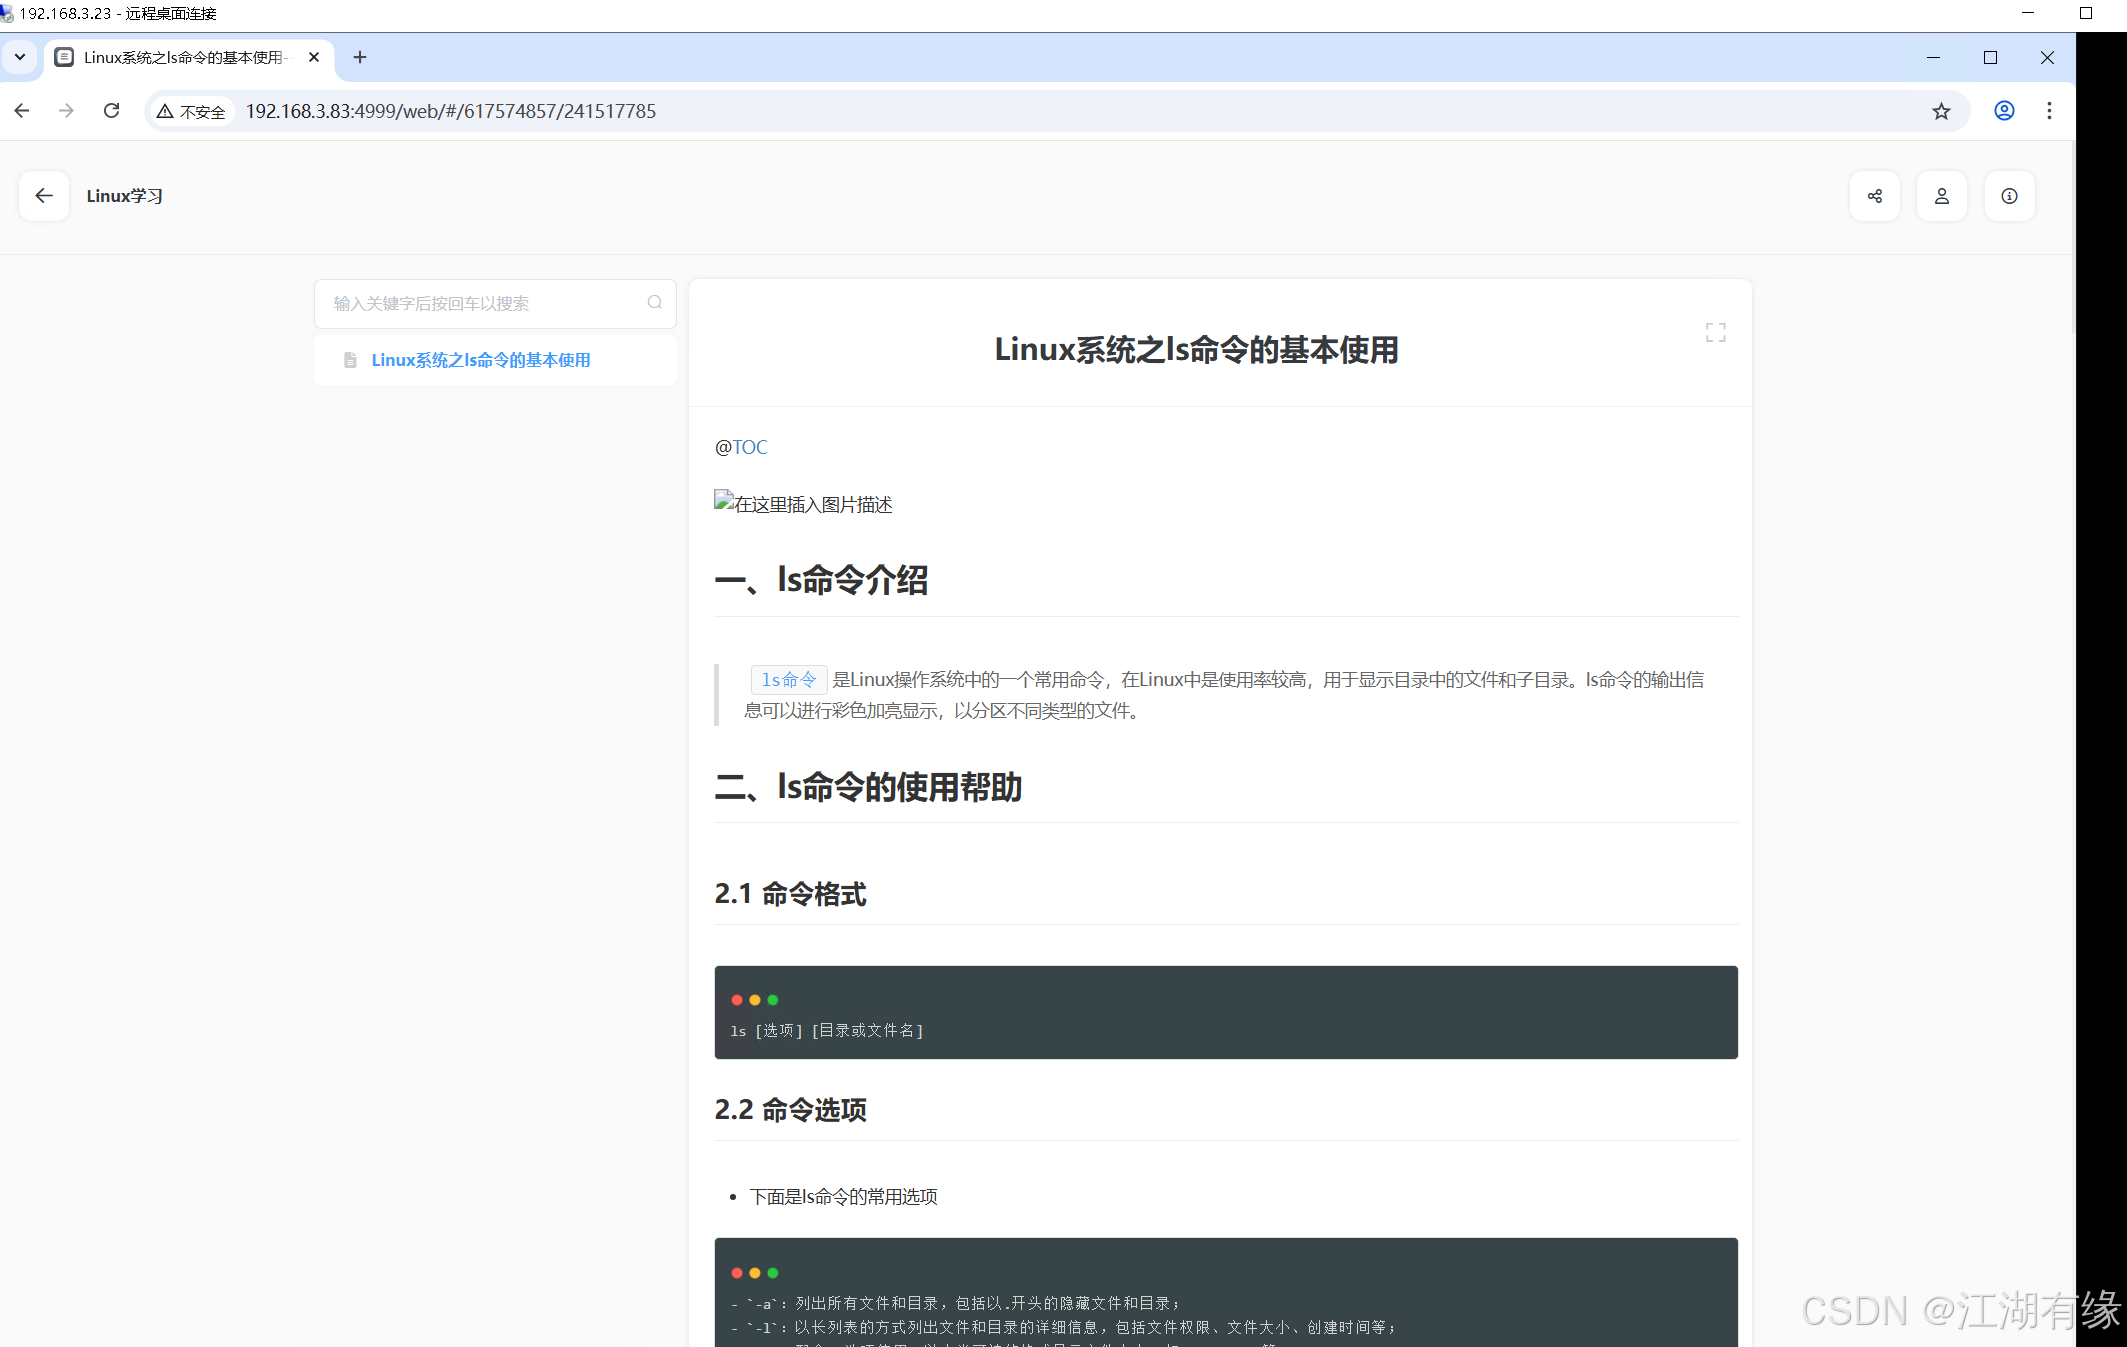This screenshot has width=2127, height=1347.
Task: Open the share icon in the page header
Action: pos(1876,196)
